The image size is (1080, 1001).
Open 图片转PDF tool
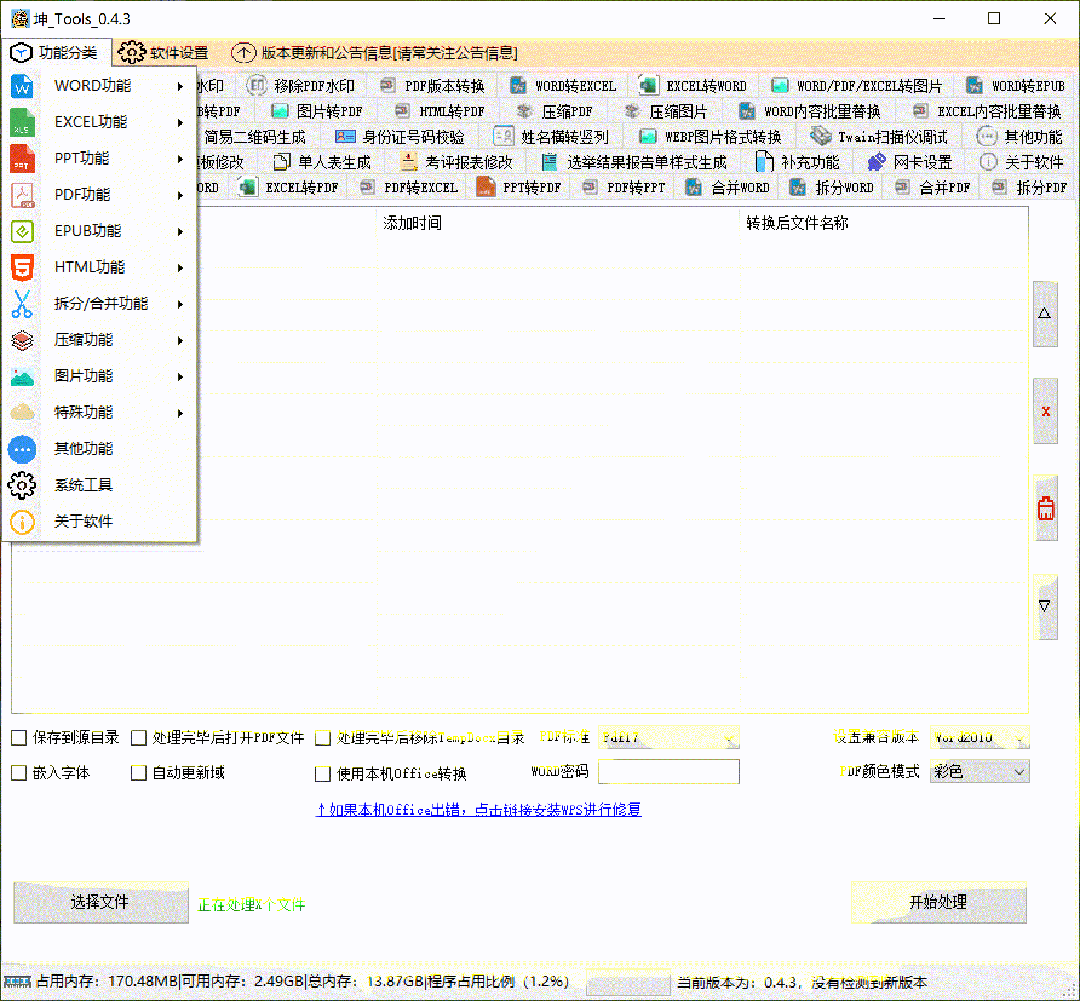(317, 112)
